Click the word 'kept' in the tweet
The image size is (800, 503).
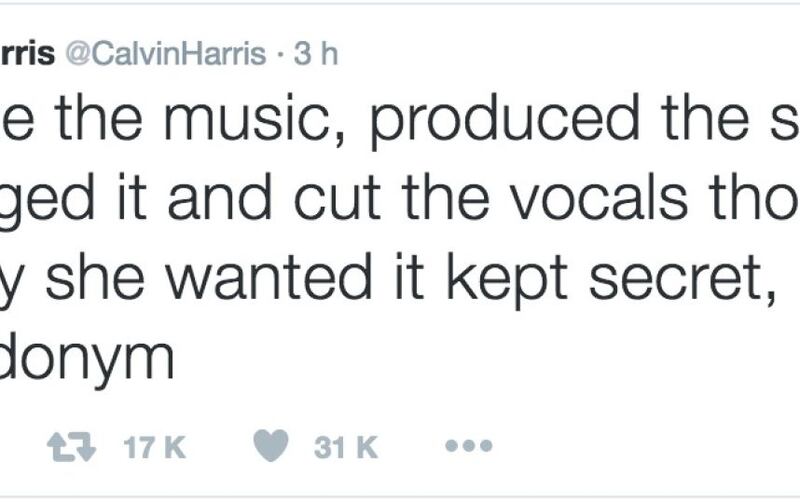coord(507,281)
